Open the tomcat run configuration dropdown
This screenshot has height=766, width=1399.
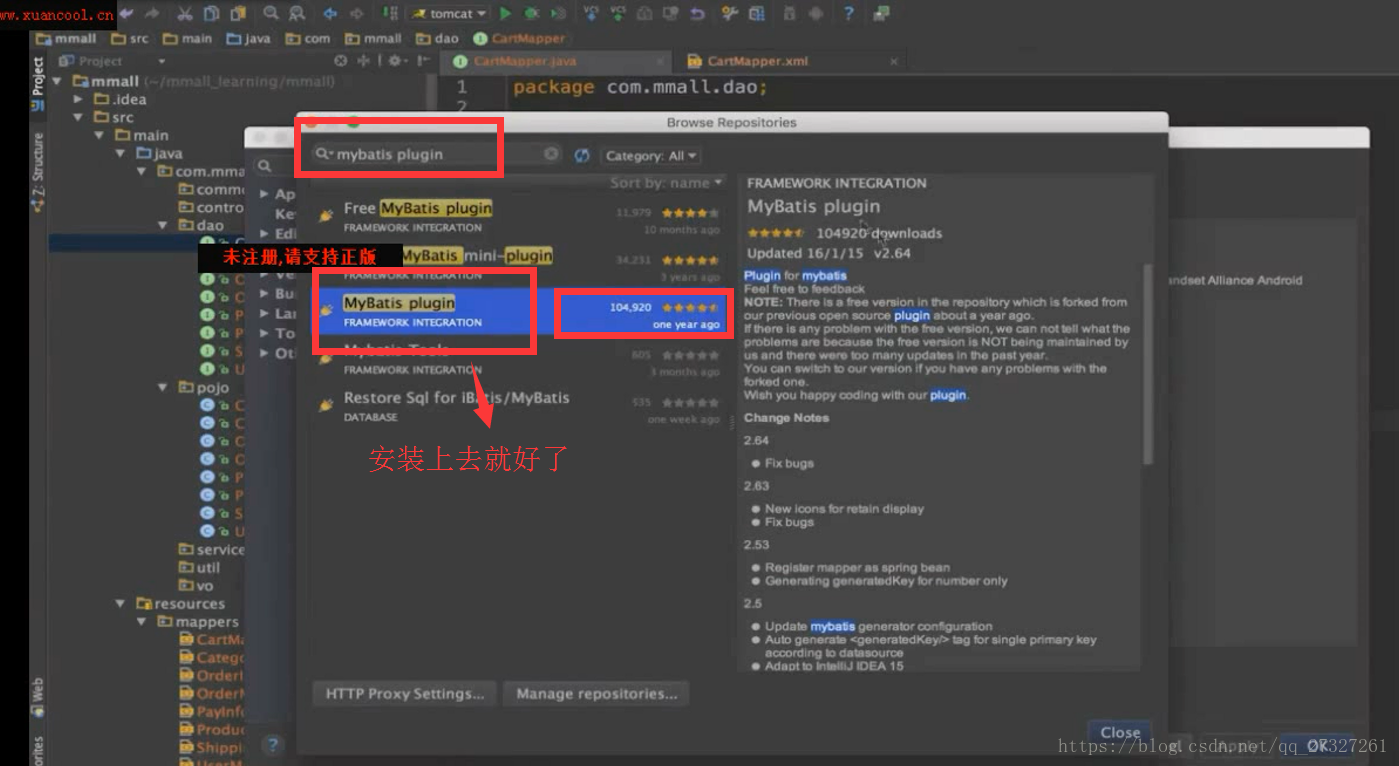pos(447,14)
